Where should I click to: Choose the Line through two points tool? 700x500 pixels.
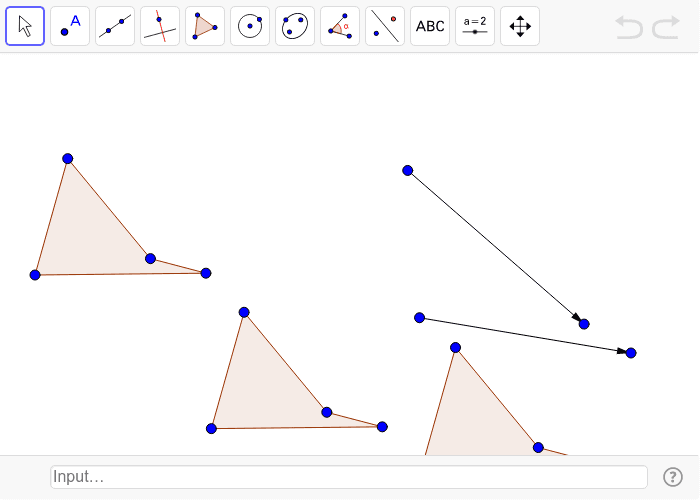pos(115,26)
